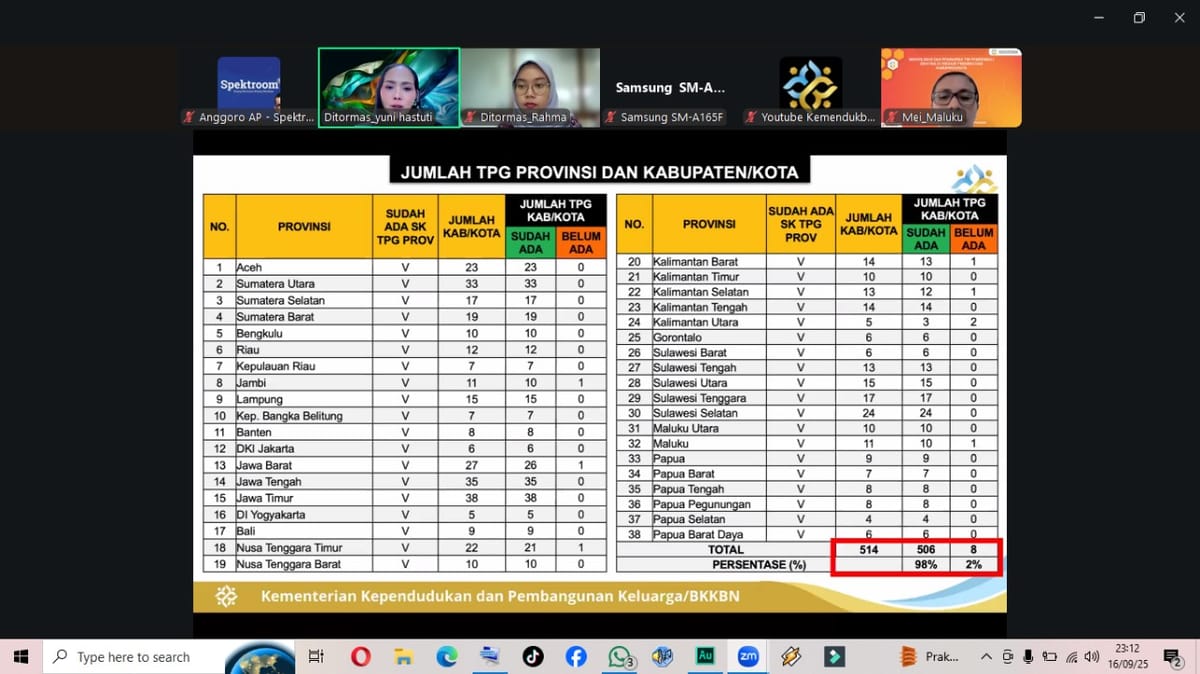Click the 'Sumatera Utara' cell

click(304, 284)
